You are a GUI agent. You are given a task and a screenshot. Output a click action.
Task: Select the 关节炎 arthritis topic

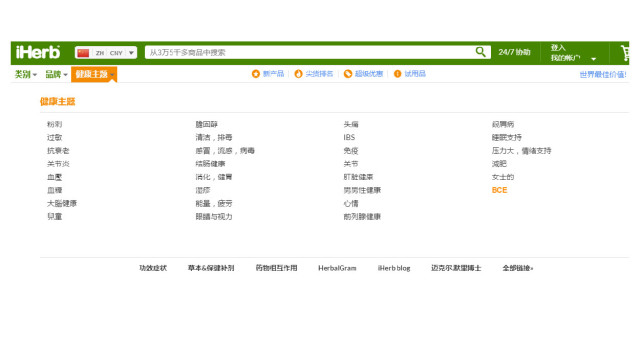pyautogui.click(x=58, y=164)
